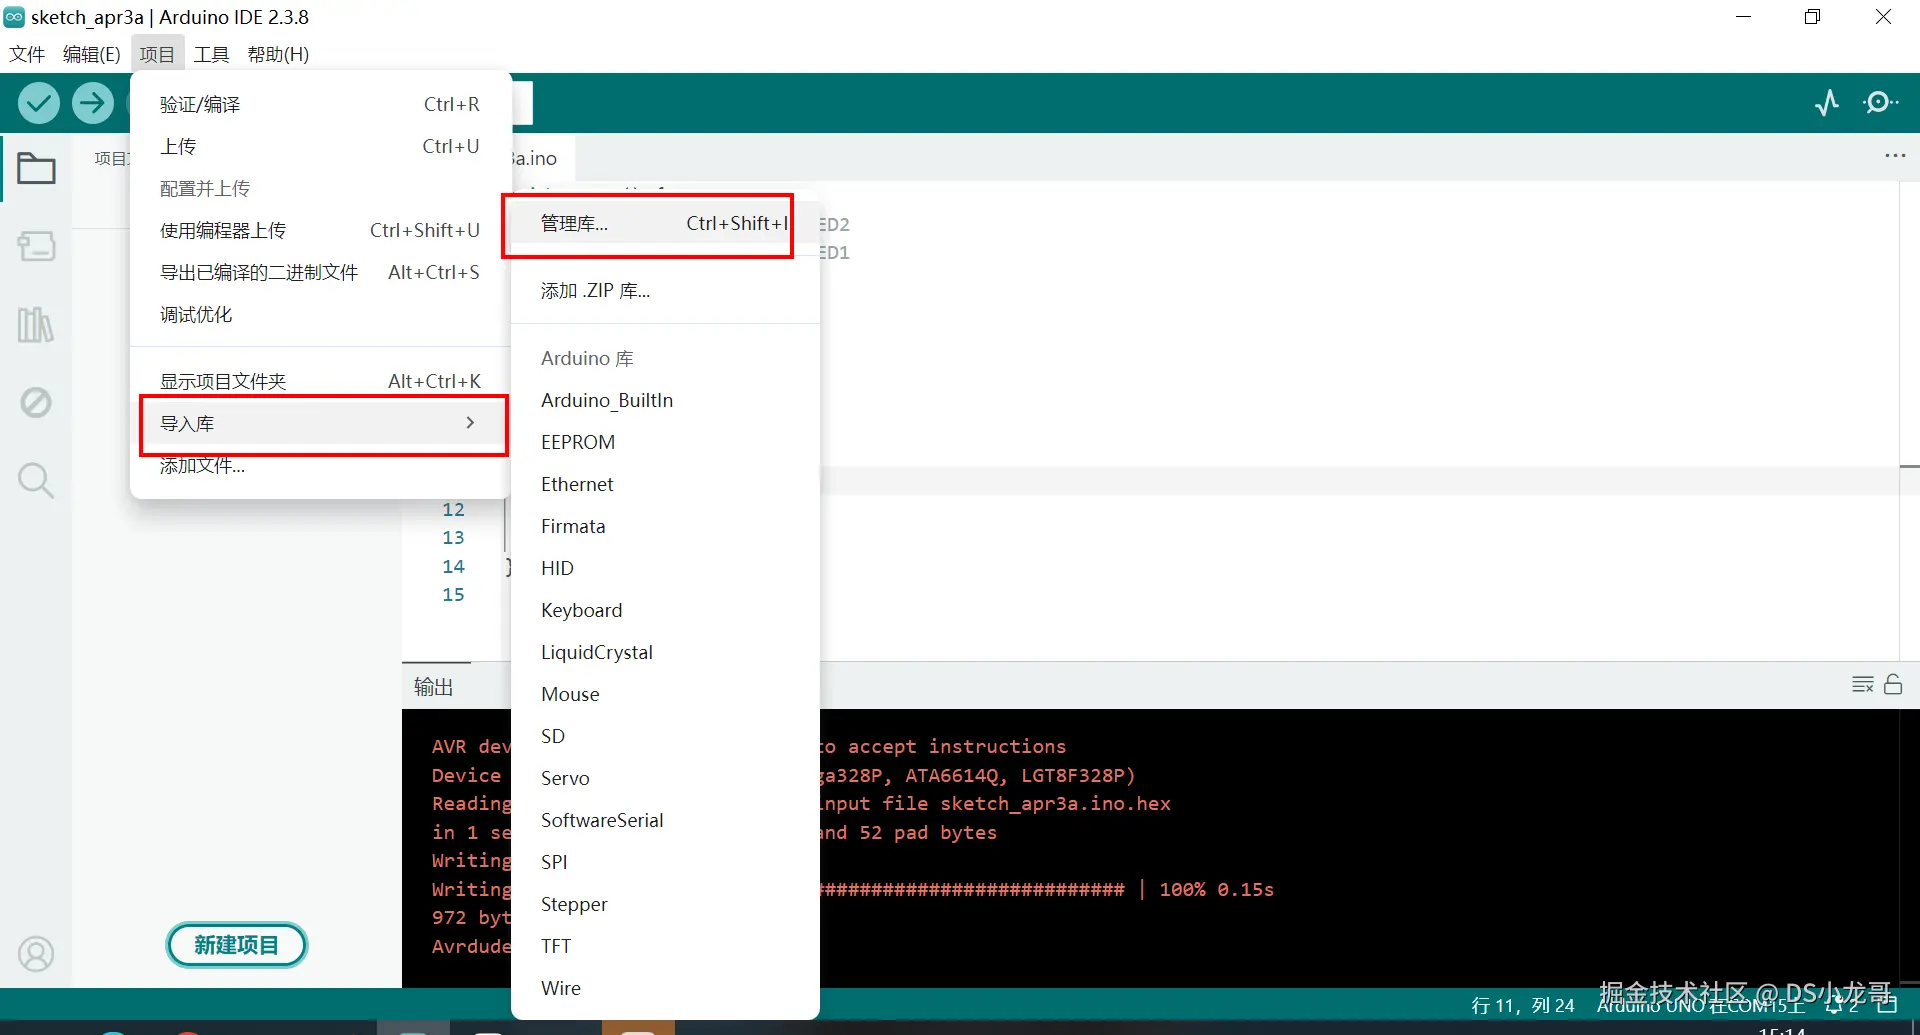Open the Debug sidebar icon
The image size is (1920, 1035).
(x=36, y=402)
